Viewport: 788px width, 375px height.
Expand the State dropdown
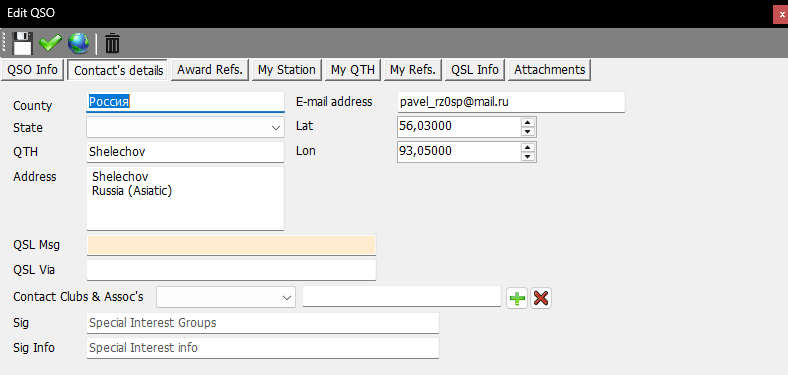click(x=276, y=128)
